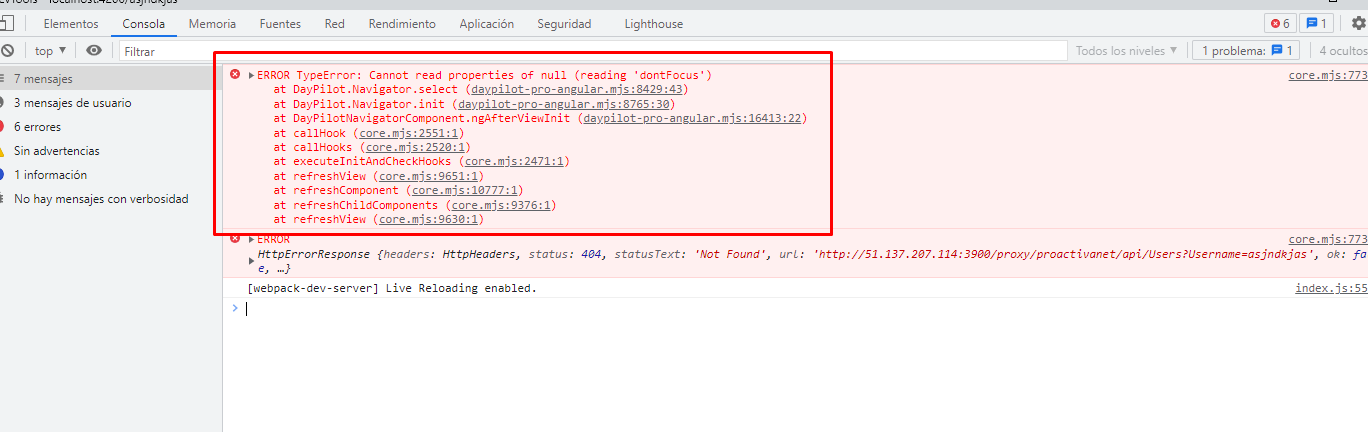Open the Todos los niveles log level dropdown
The width and height of the screenshot is (1368, 432).
[1126, 50]
